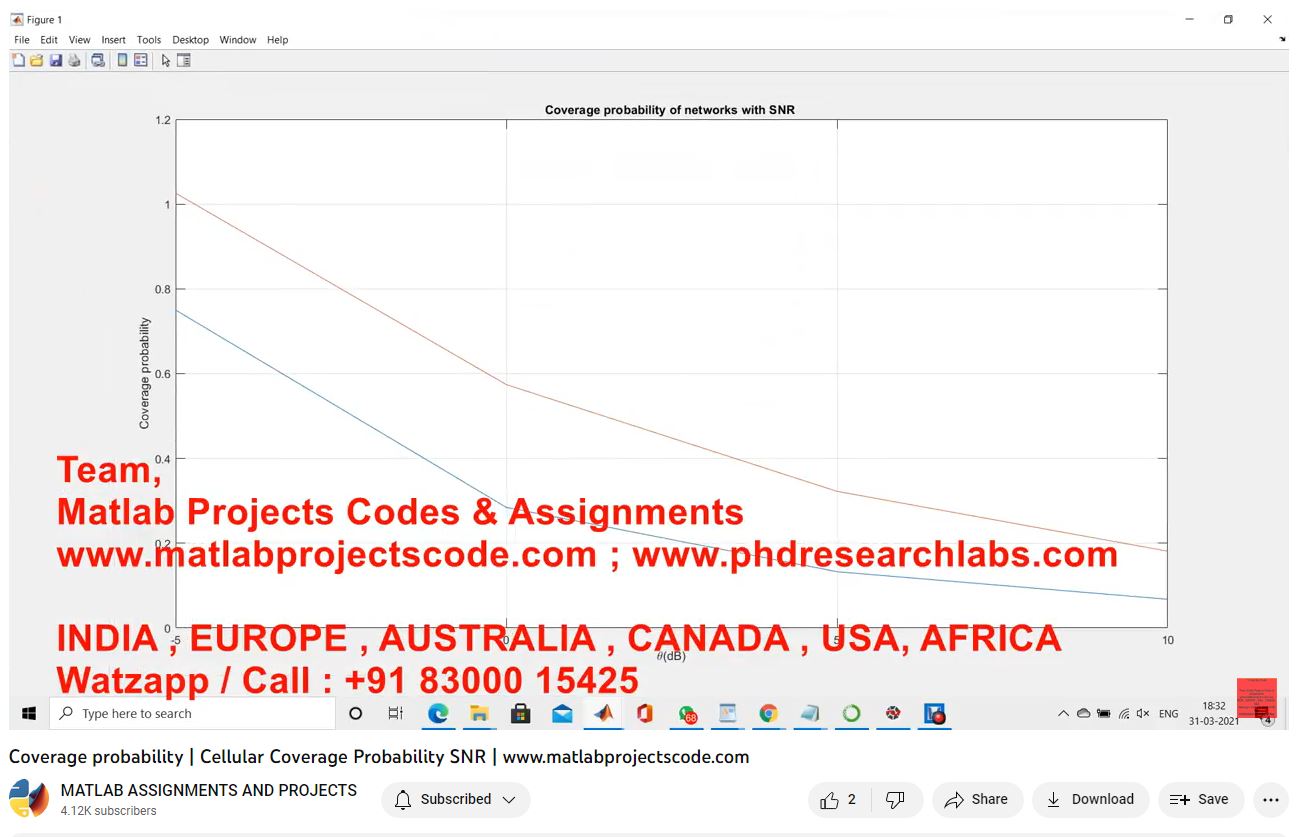Click the New Figure toolbar icon
Screen dimensions: 1300x837
coord(18,61)
